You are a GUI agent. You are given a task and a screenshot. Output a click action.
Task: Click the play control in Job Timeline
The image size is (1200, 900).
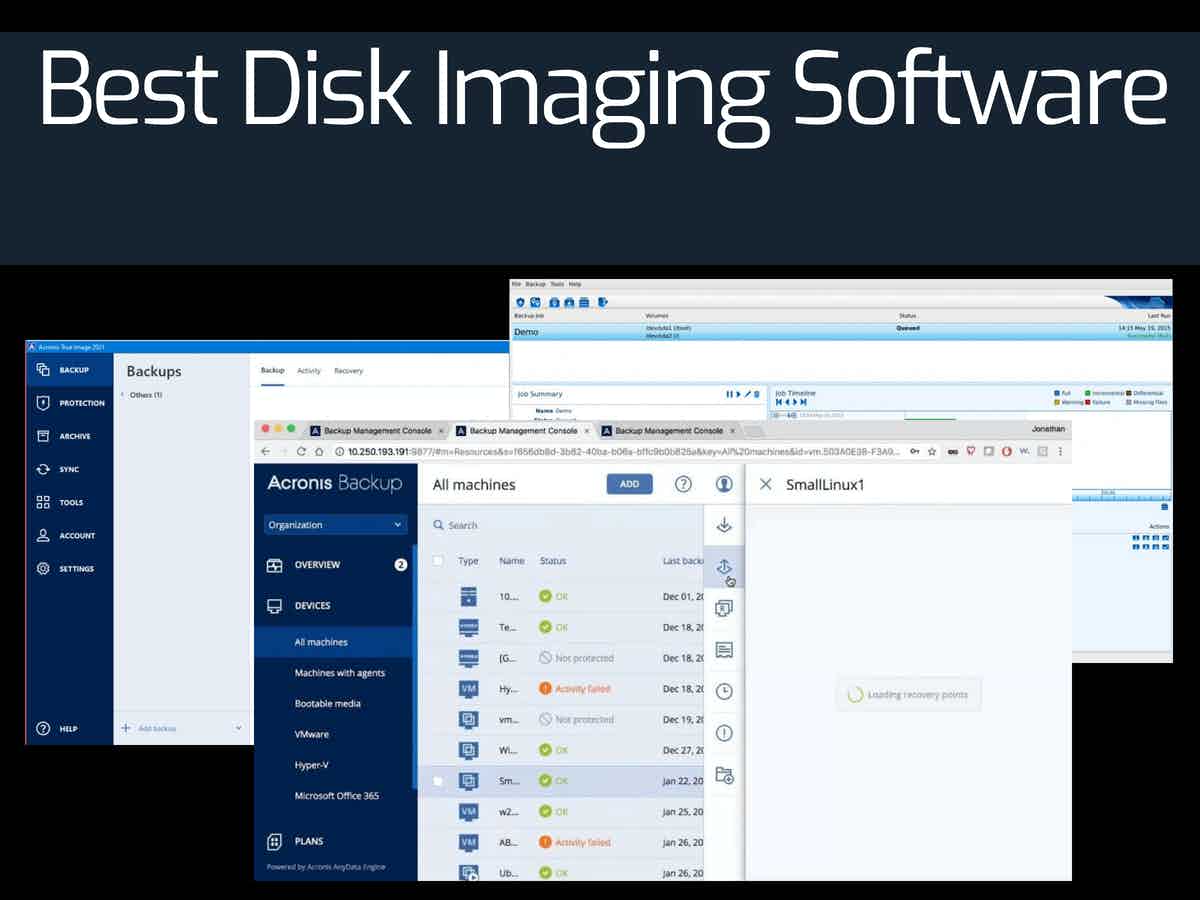(795, 401)
